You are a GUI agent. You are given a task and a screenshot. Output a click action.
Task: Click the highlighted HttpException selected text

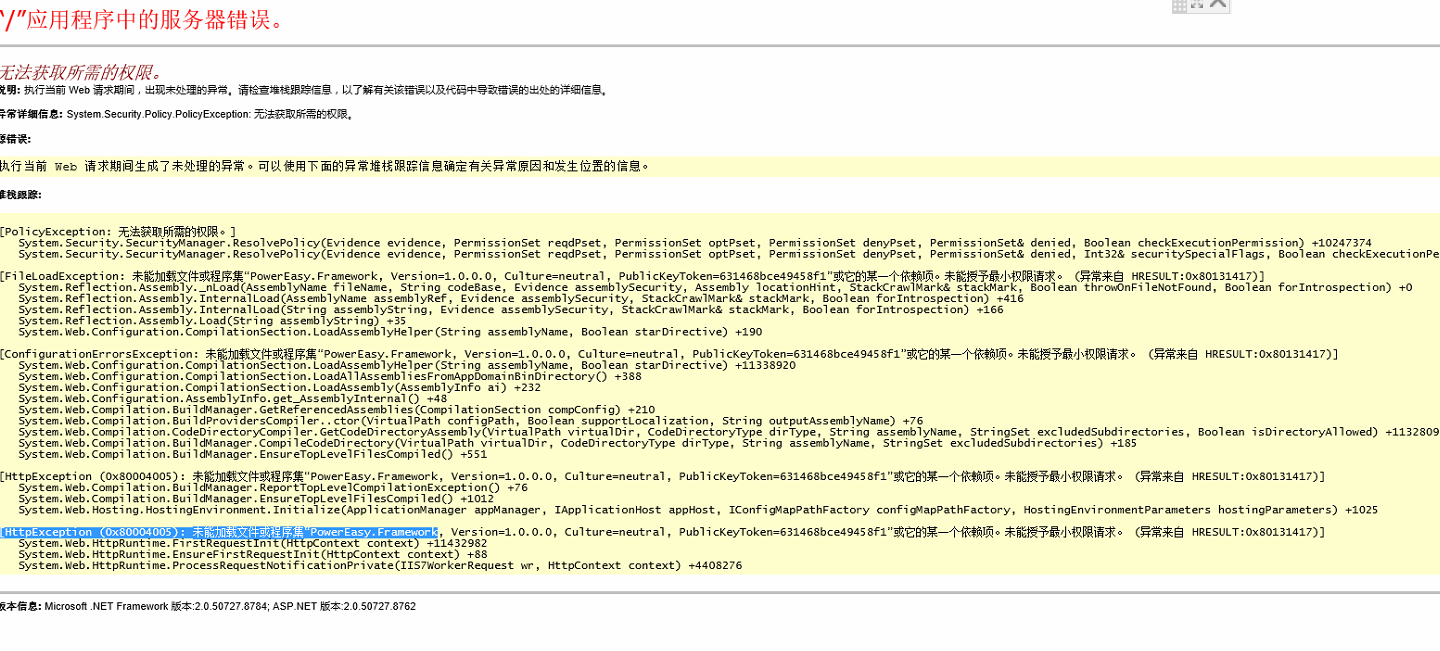(219, 532)
